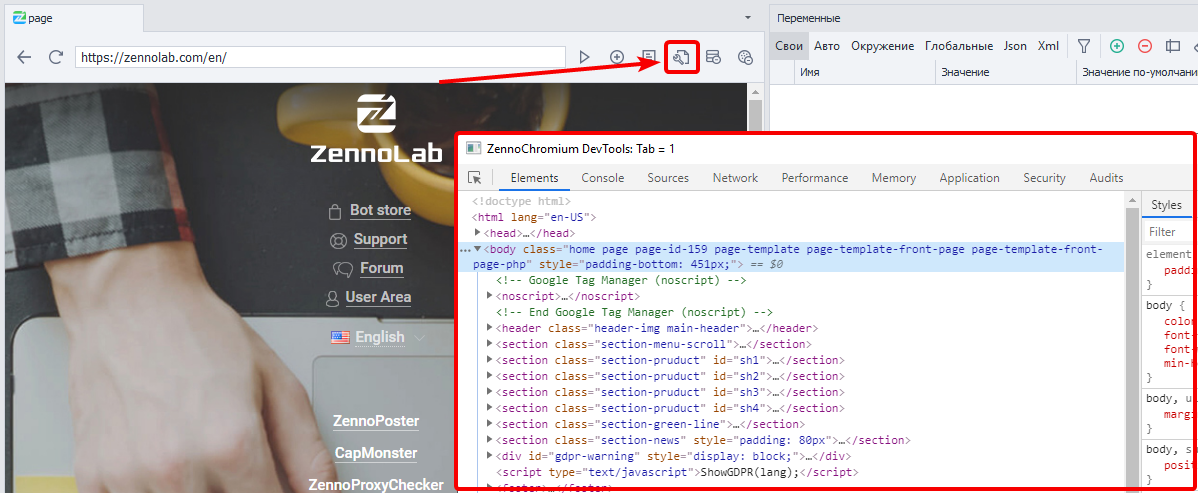Viewport: 1198px width, 493px height.
Task: Select the ShowGDPR(lang) script line
Action: click(x=677, y=472)
